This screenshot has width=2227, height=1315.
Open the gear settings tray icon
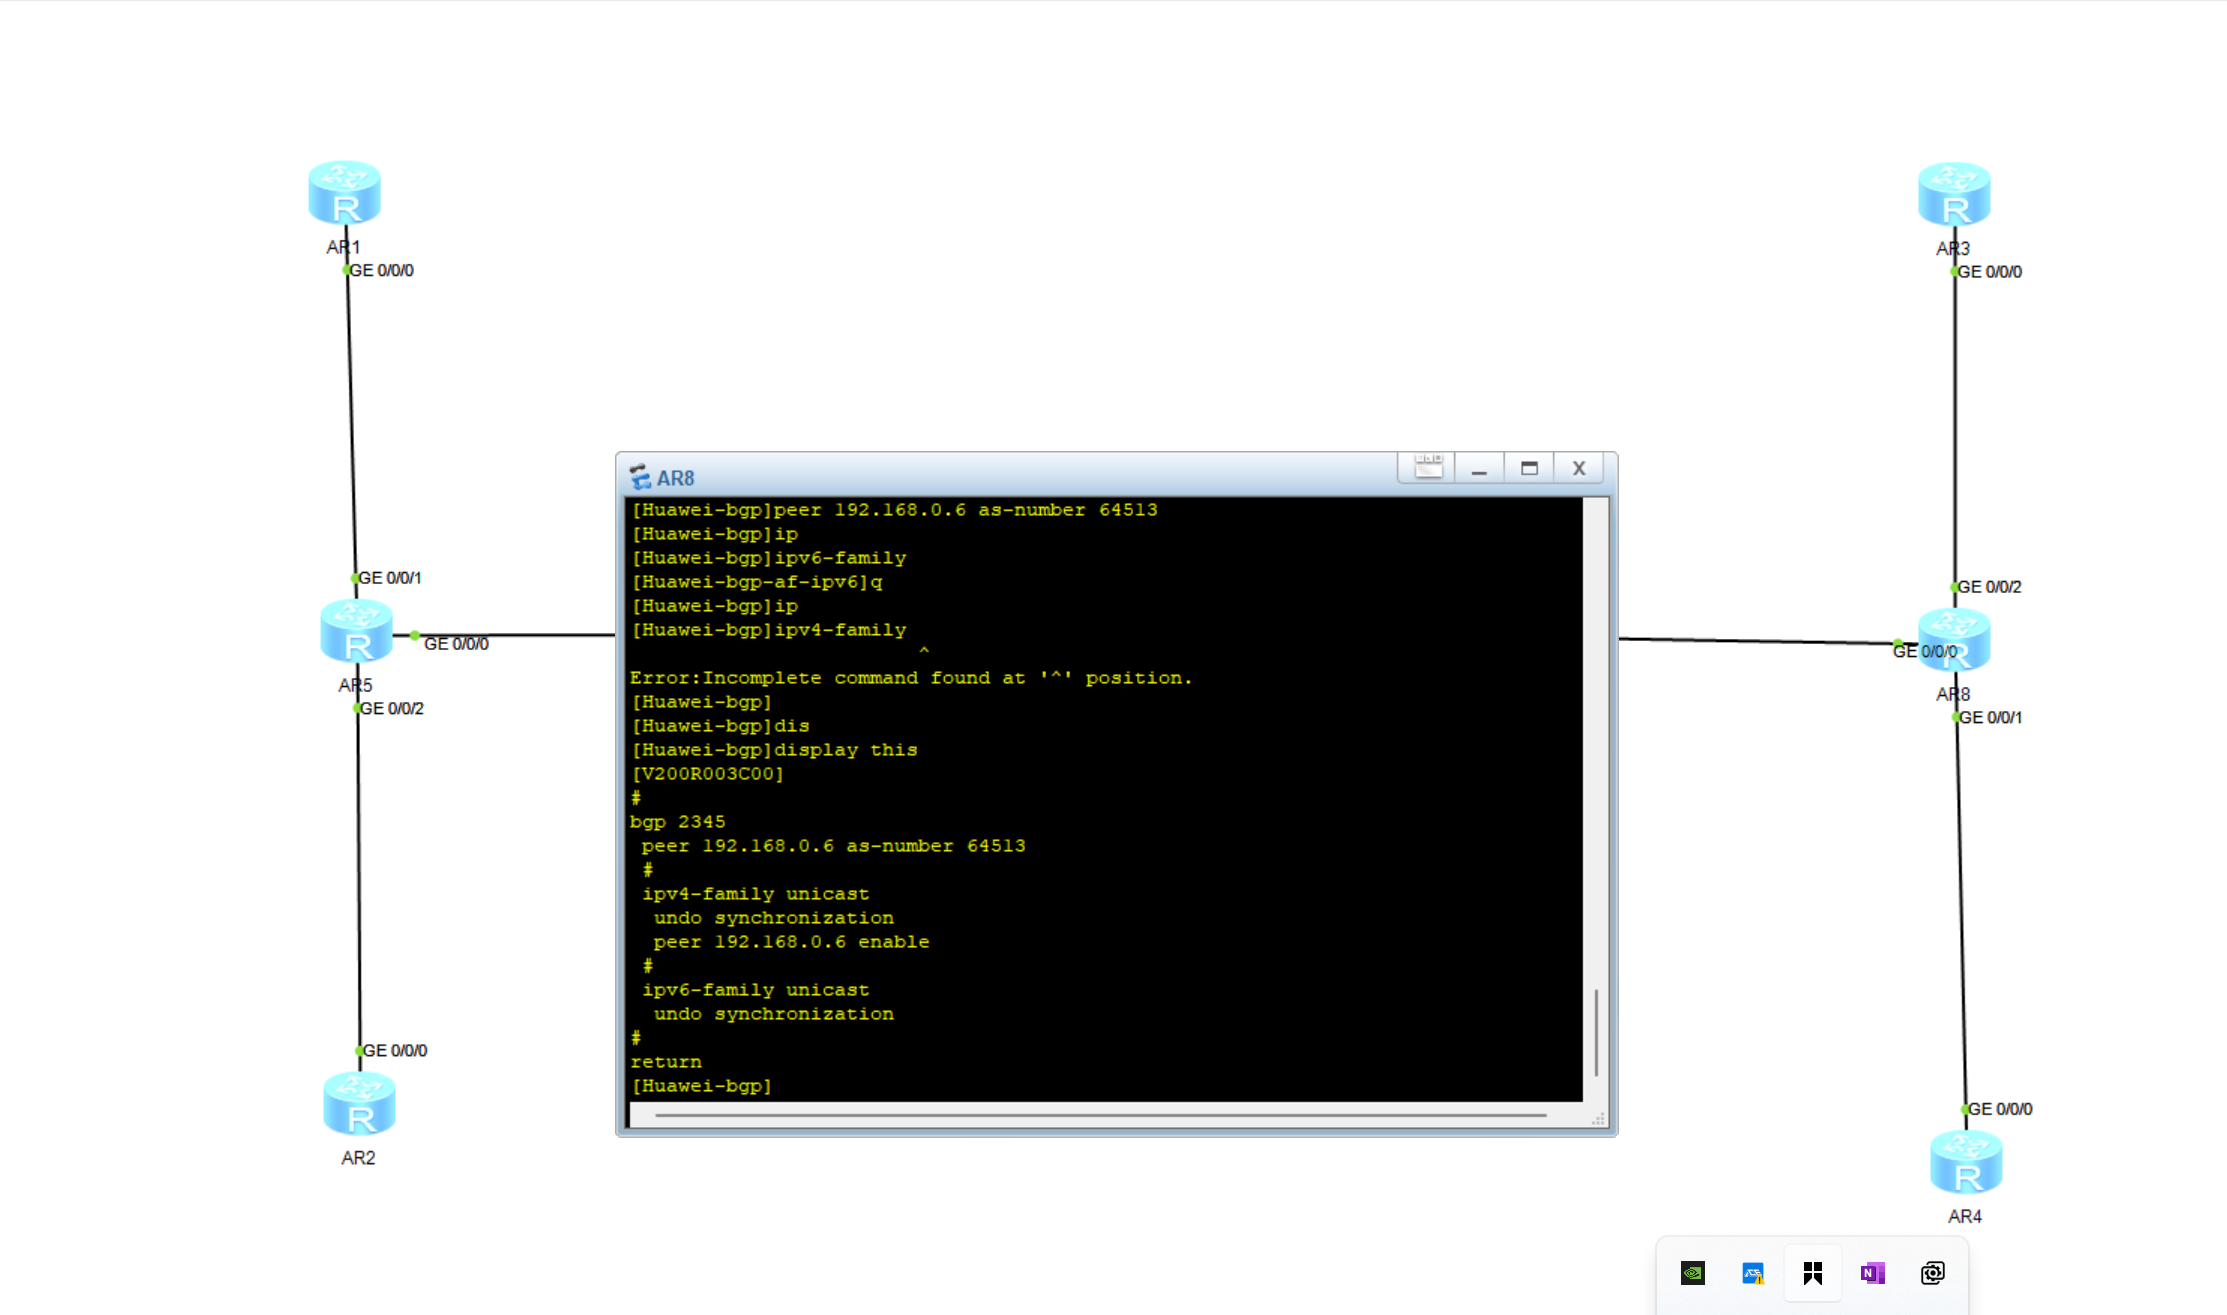(1932, 1273)
